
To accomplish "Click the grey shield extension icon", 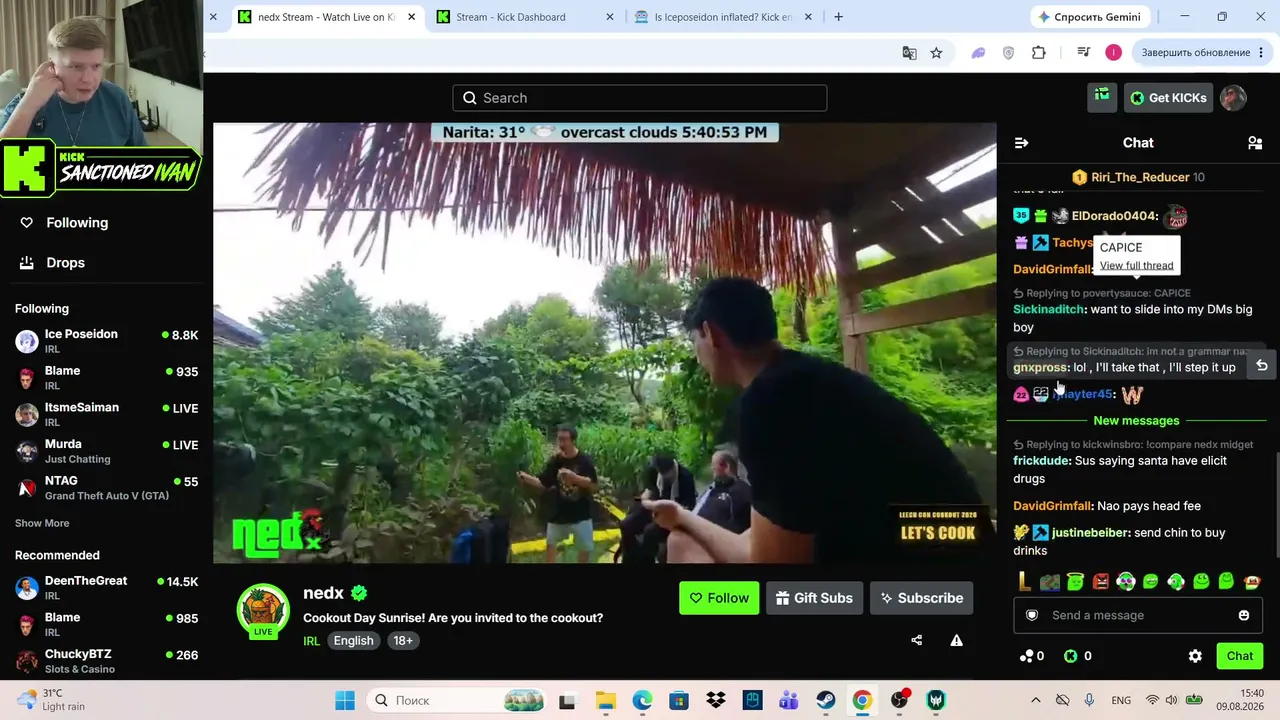I will point(1008,53).
